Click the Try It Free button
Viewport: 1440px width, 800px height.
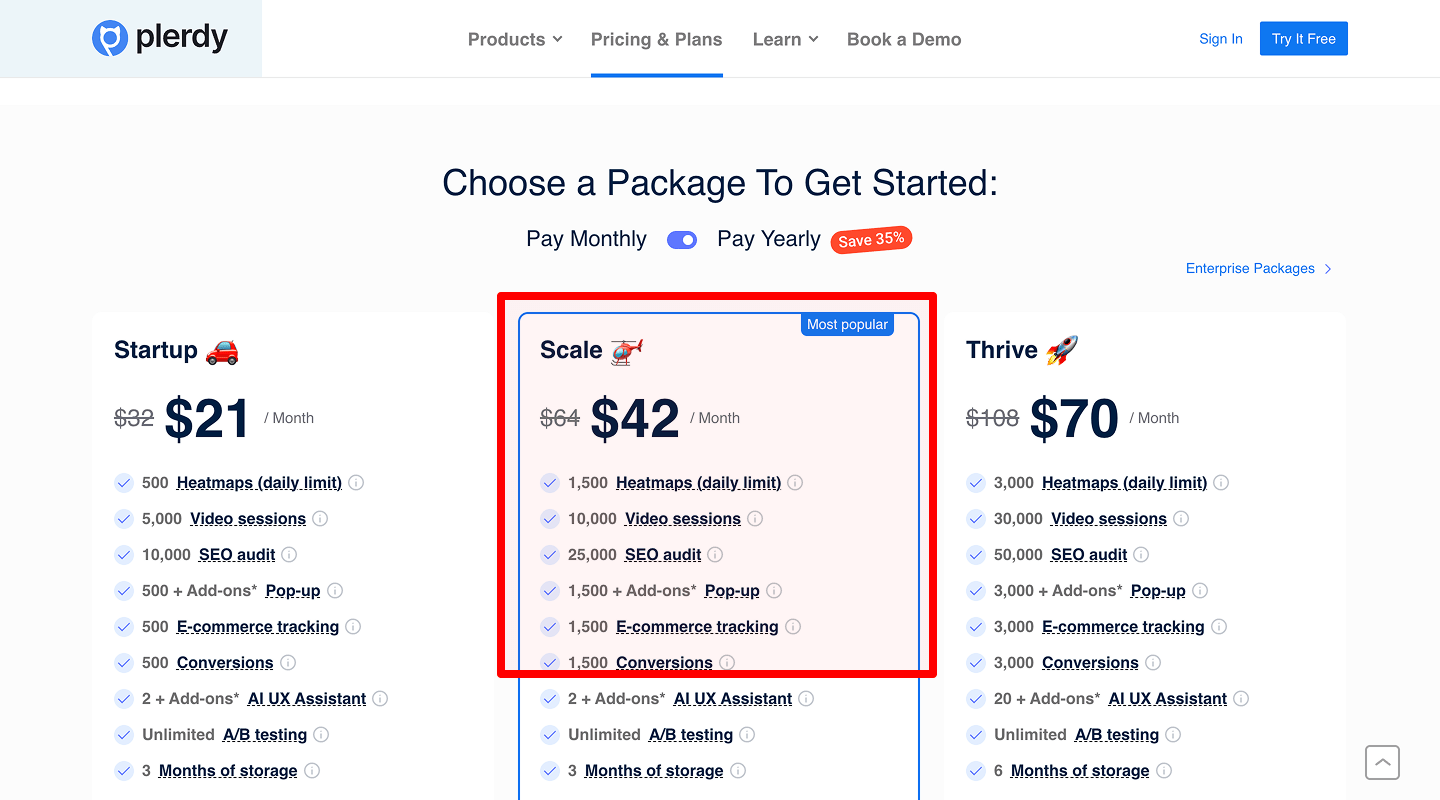point(1303,39)
